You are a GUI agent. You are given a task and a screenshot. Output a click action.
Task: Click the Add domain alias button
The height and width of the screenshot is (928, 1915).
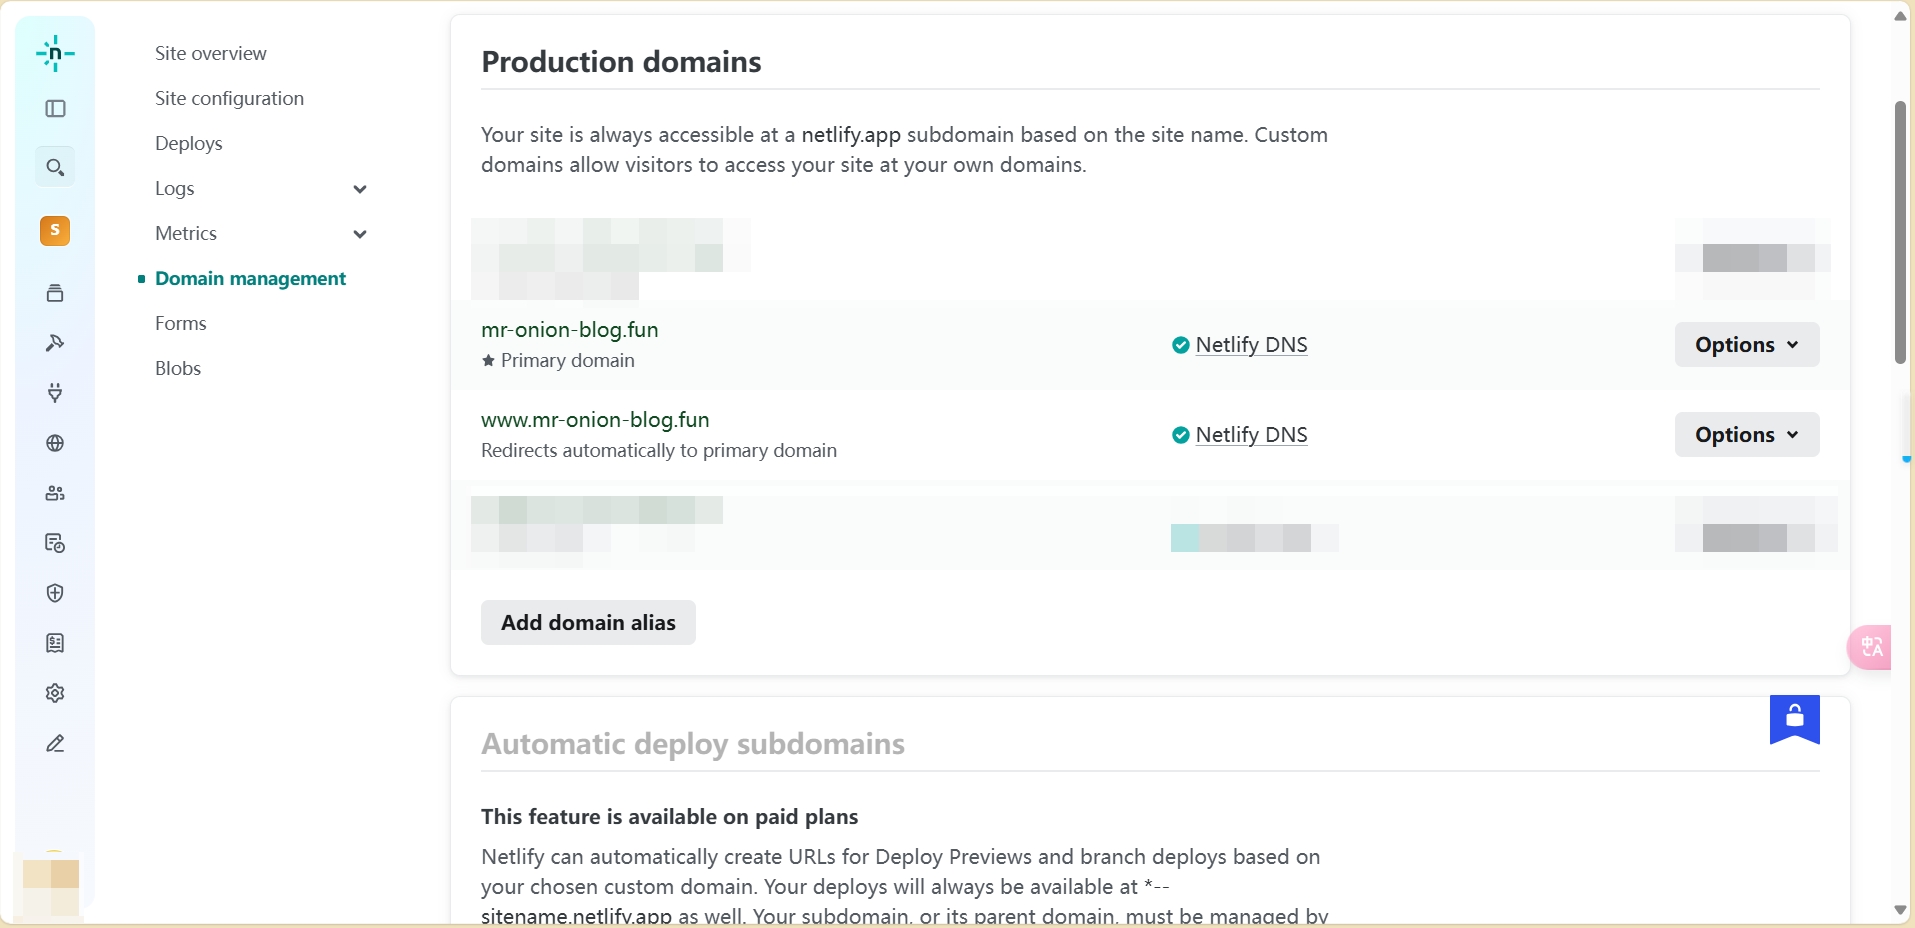(588, 622)
